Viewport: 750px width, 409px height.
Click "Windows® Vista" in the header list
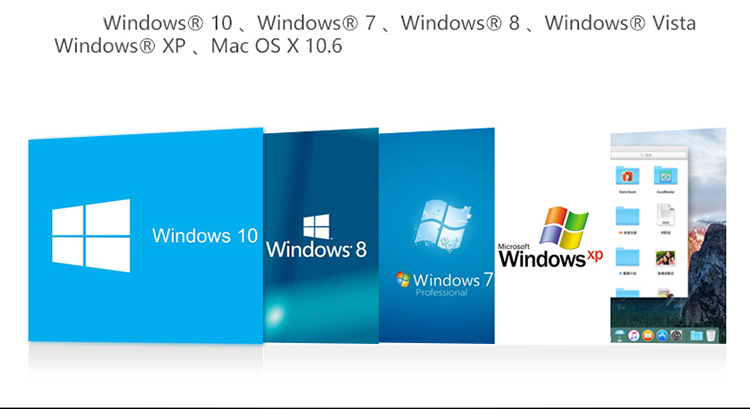[x=620, y=22]
